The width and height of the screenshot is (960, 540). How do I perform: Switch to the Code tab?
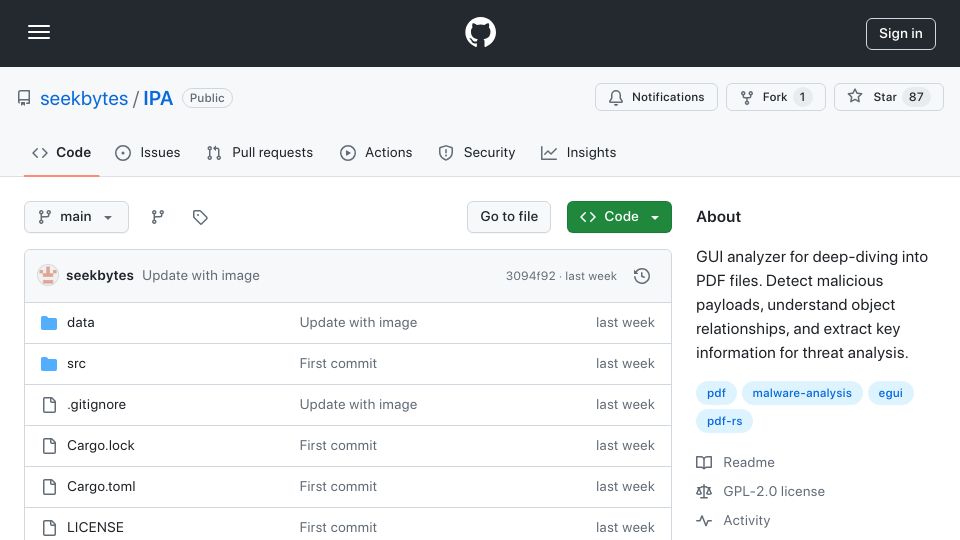click(x=62, y=152)
